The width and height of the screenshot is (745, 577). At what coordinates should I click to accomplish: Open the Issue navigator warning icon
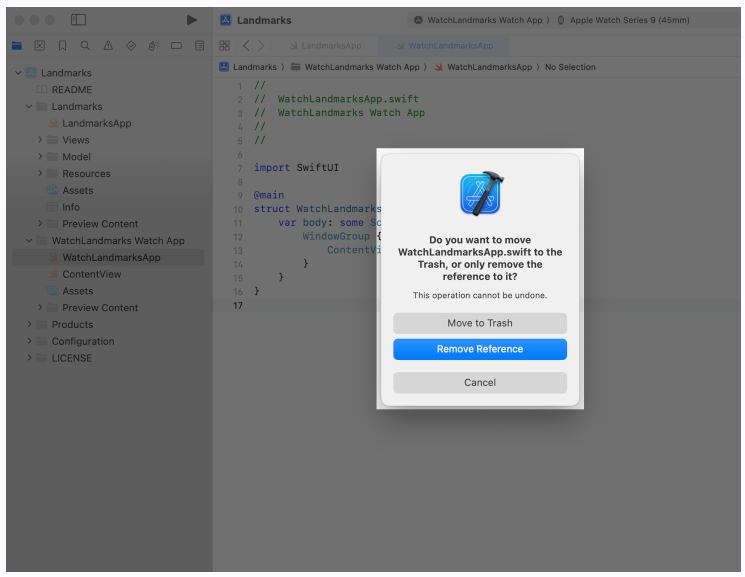click(108, 46)
